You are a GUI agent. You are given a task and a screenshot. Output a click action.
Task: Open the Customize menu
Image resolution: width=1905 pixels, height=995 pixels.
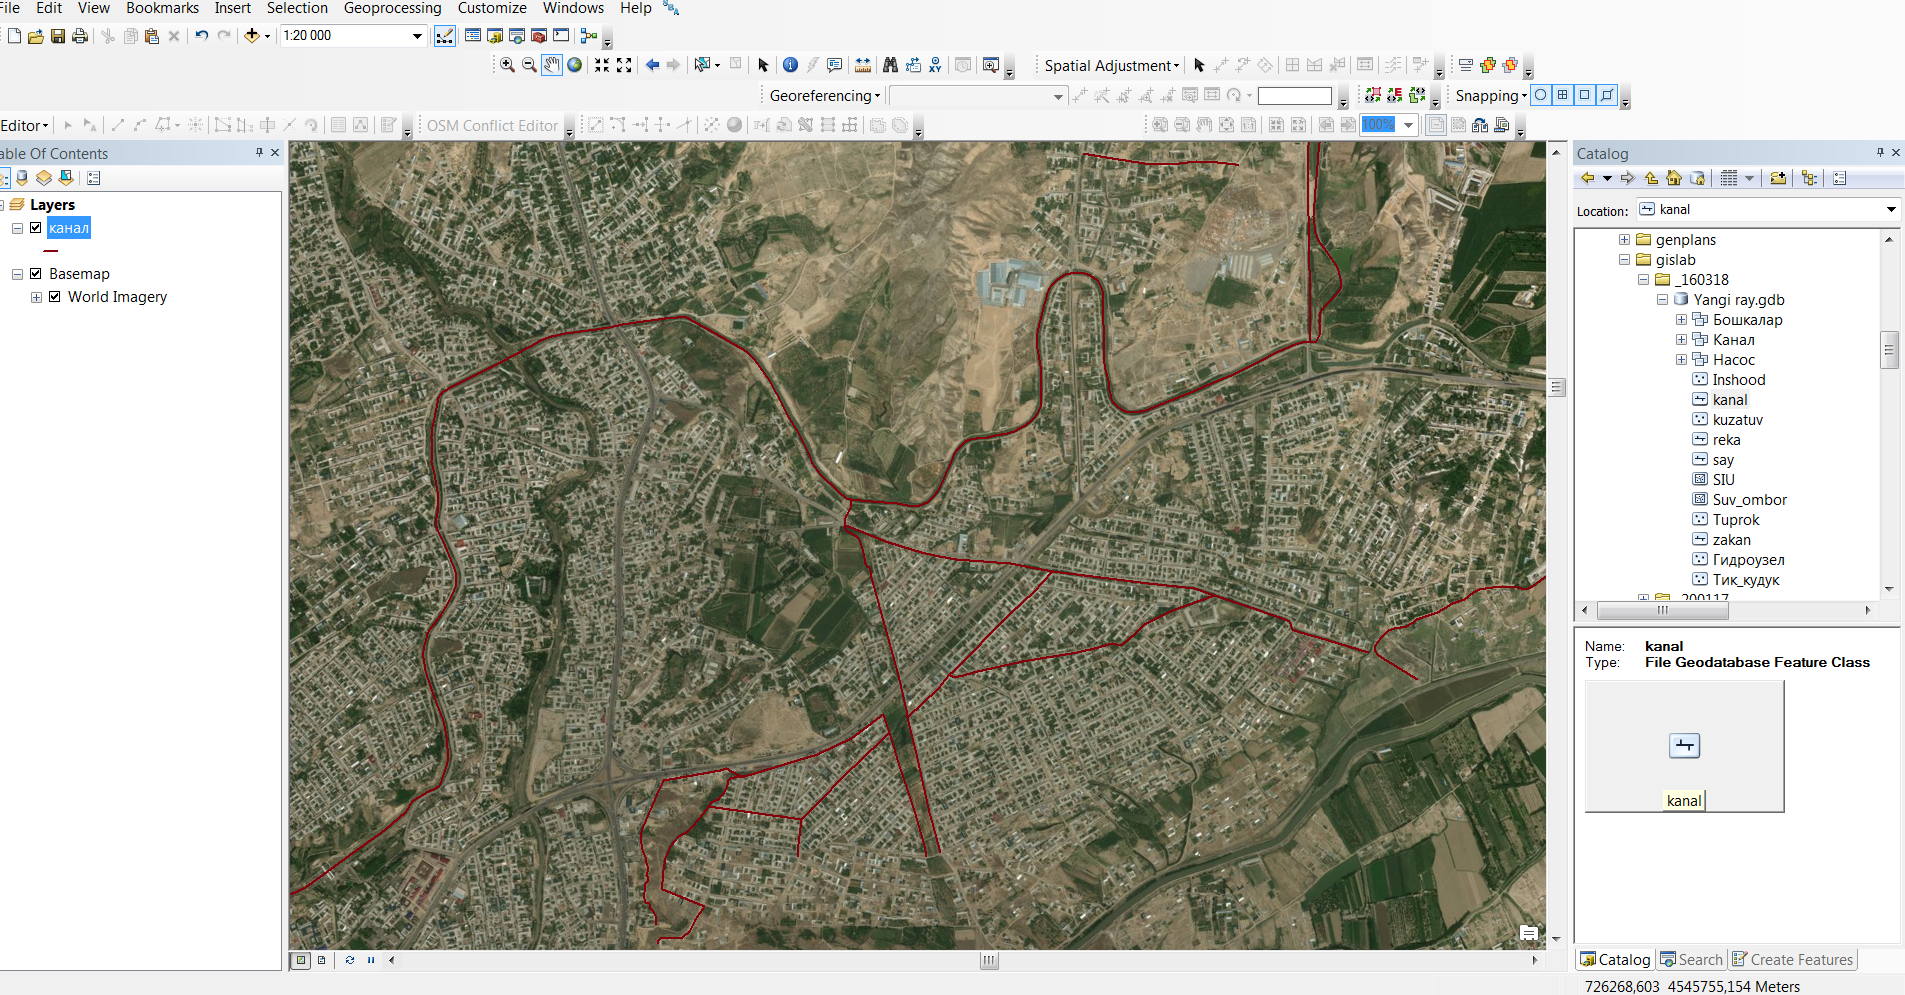coord(492,8)
